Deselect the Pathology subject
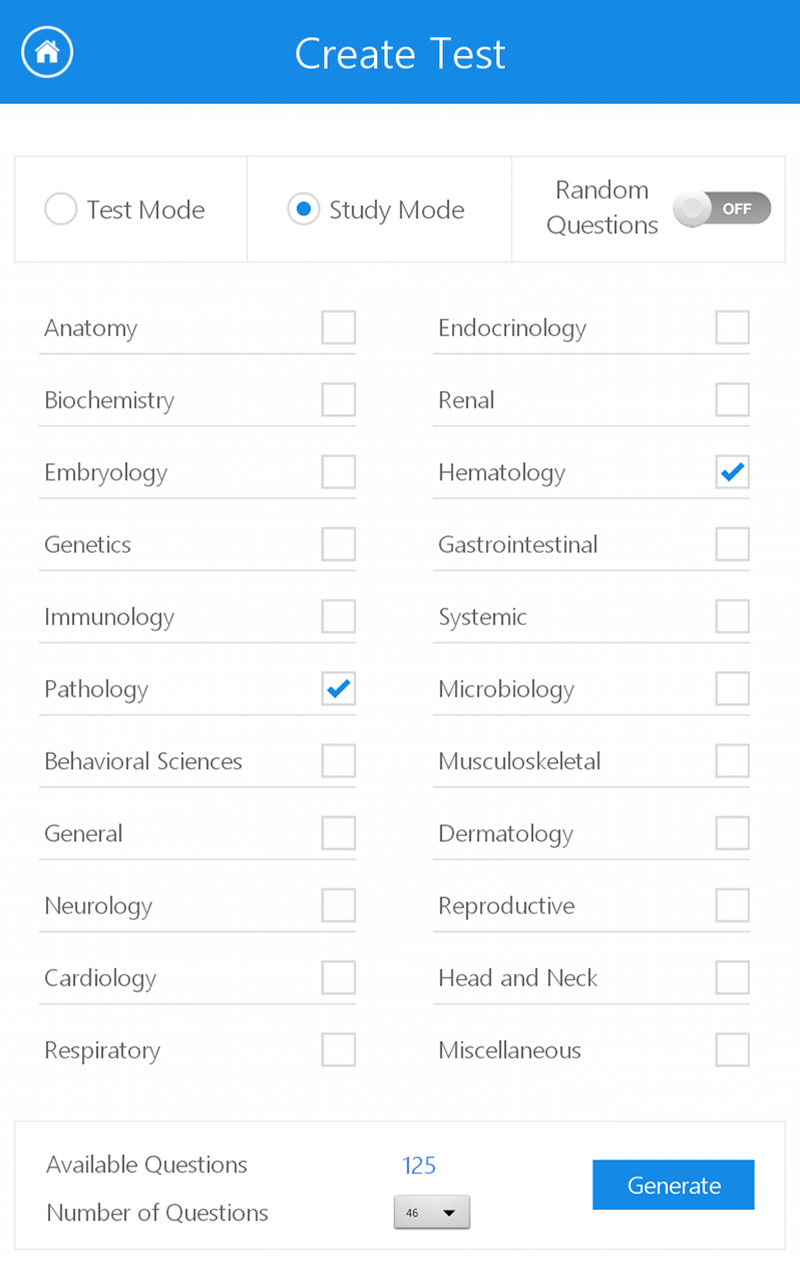Image resolution: width=800 pixels, height=1280 pixels. [339, 689]
